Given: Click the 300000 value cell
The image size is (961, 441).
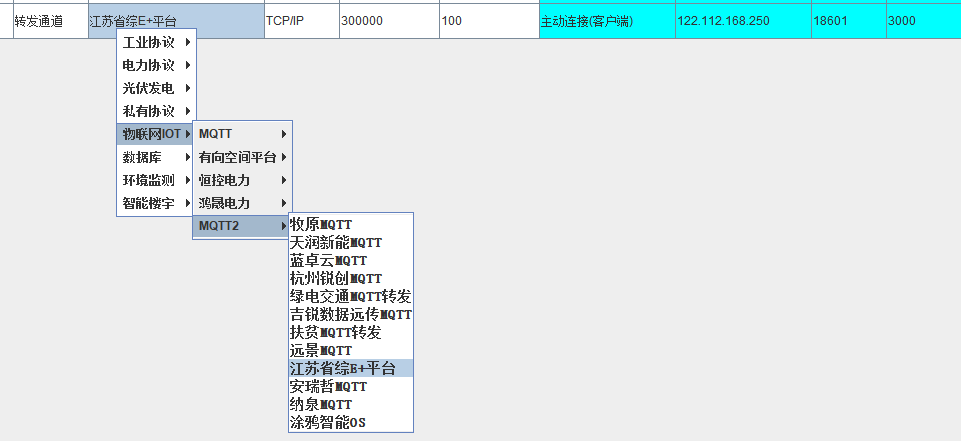Looking at the screenshot, I should pos(389,21).
